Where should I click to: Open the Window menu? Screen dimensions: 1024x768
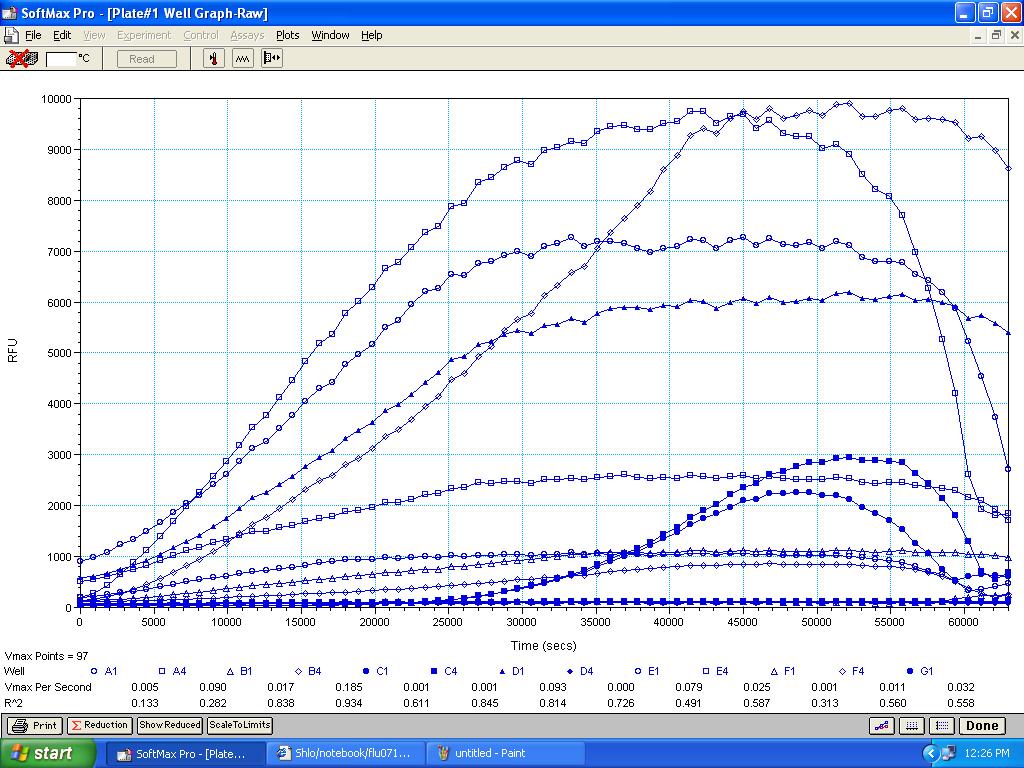pyautogui.click(x=330, y=35)
